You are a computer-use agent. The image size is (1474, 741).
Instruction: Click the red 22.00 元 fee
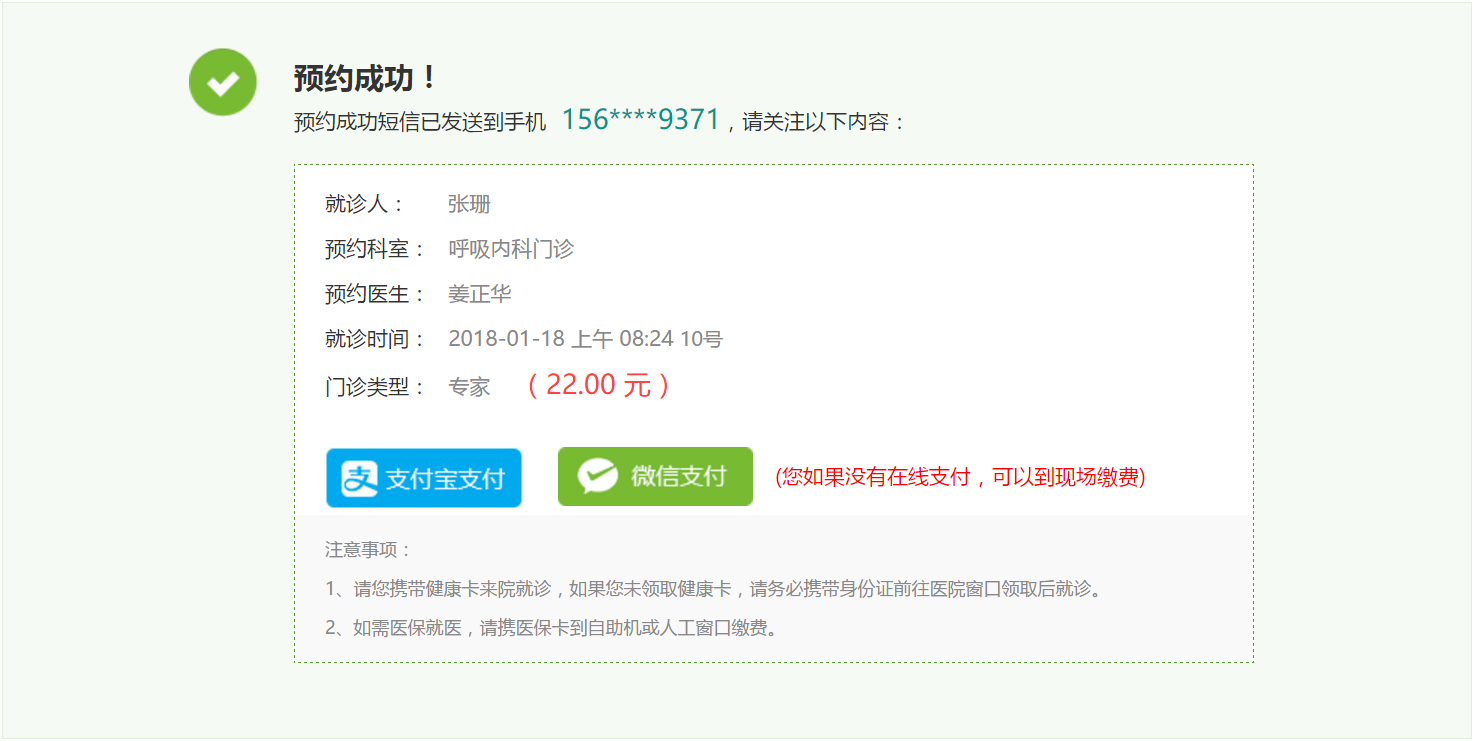tap(598, 385)
